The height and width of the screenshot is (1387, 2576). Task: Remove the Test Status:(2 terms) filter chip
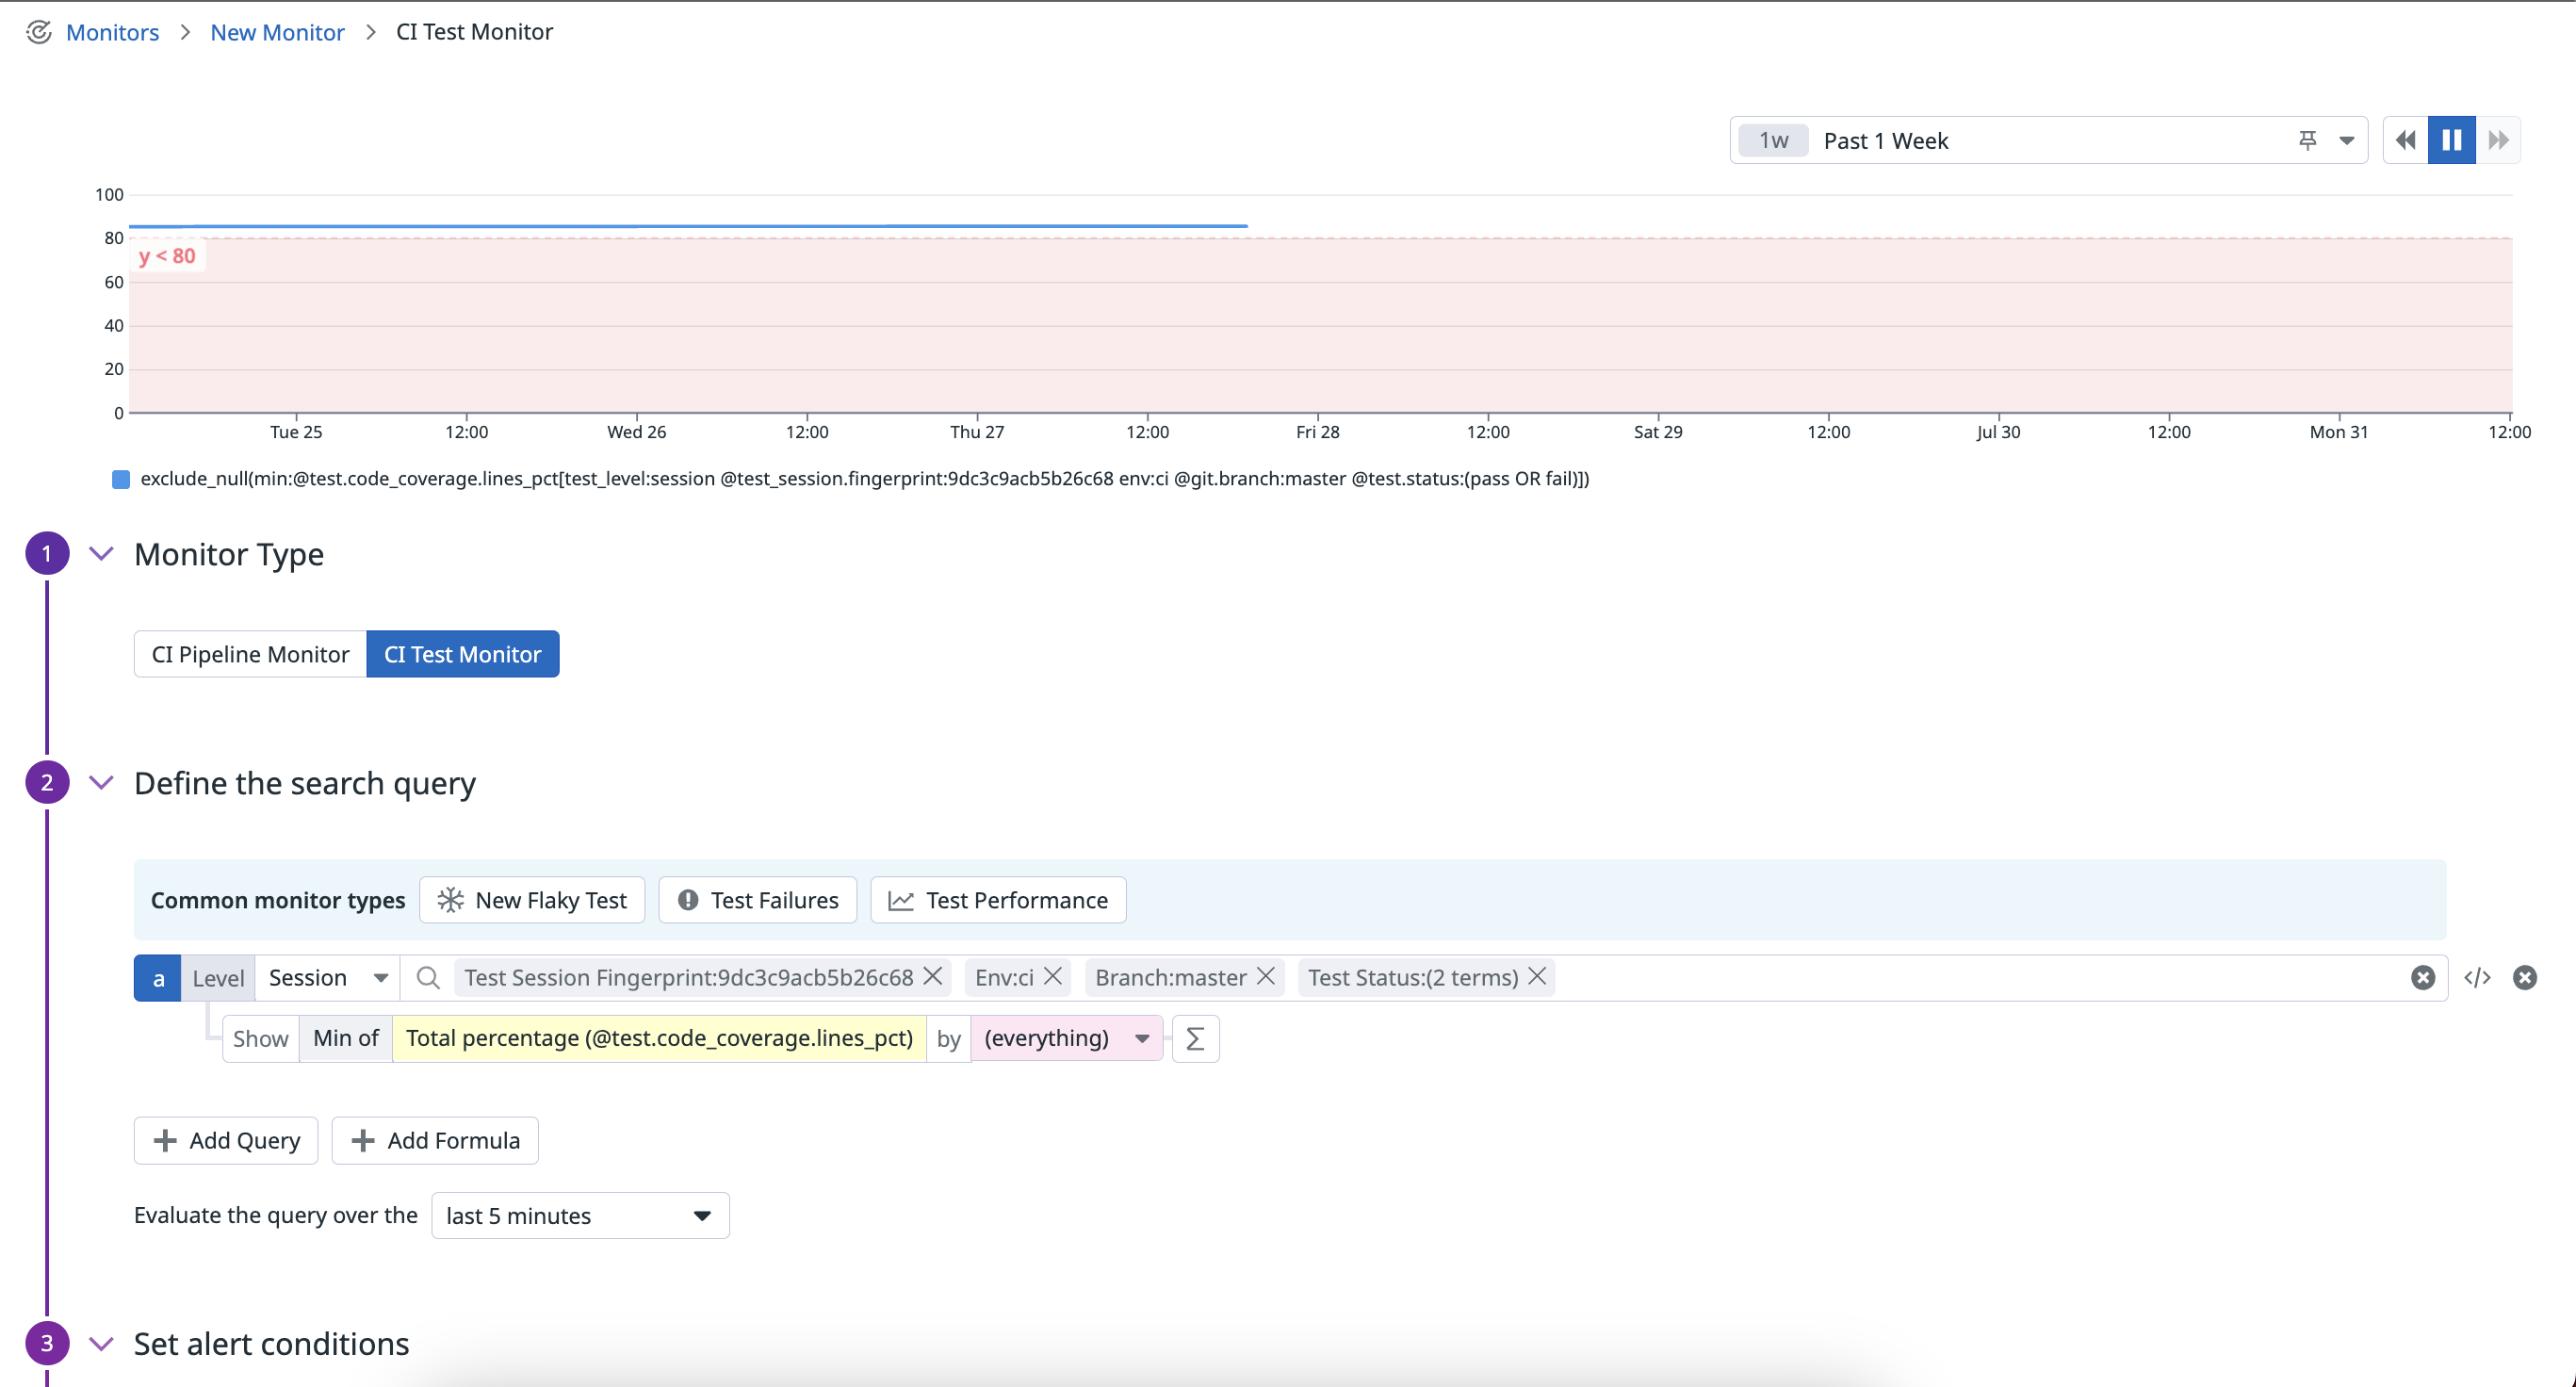pos(1537,976)
